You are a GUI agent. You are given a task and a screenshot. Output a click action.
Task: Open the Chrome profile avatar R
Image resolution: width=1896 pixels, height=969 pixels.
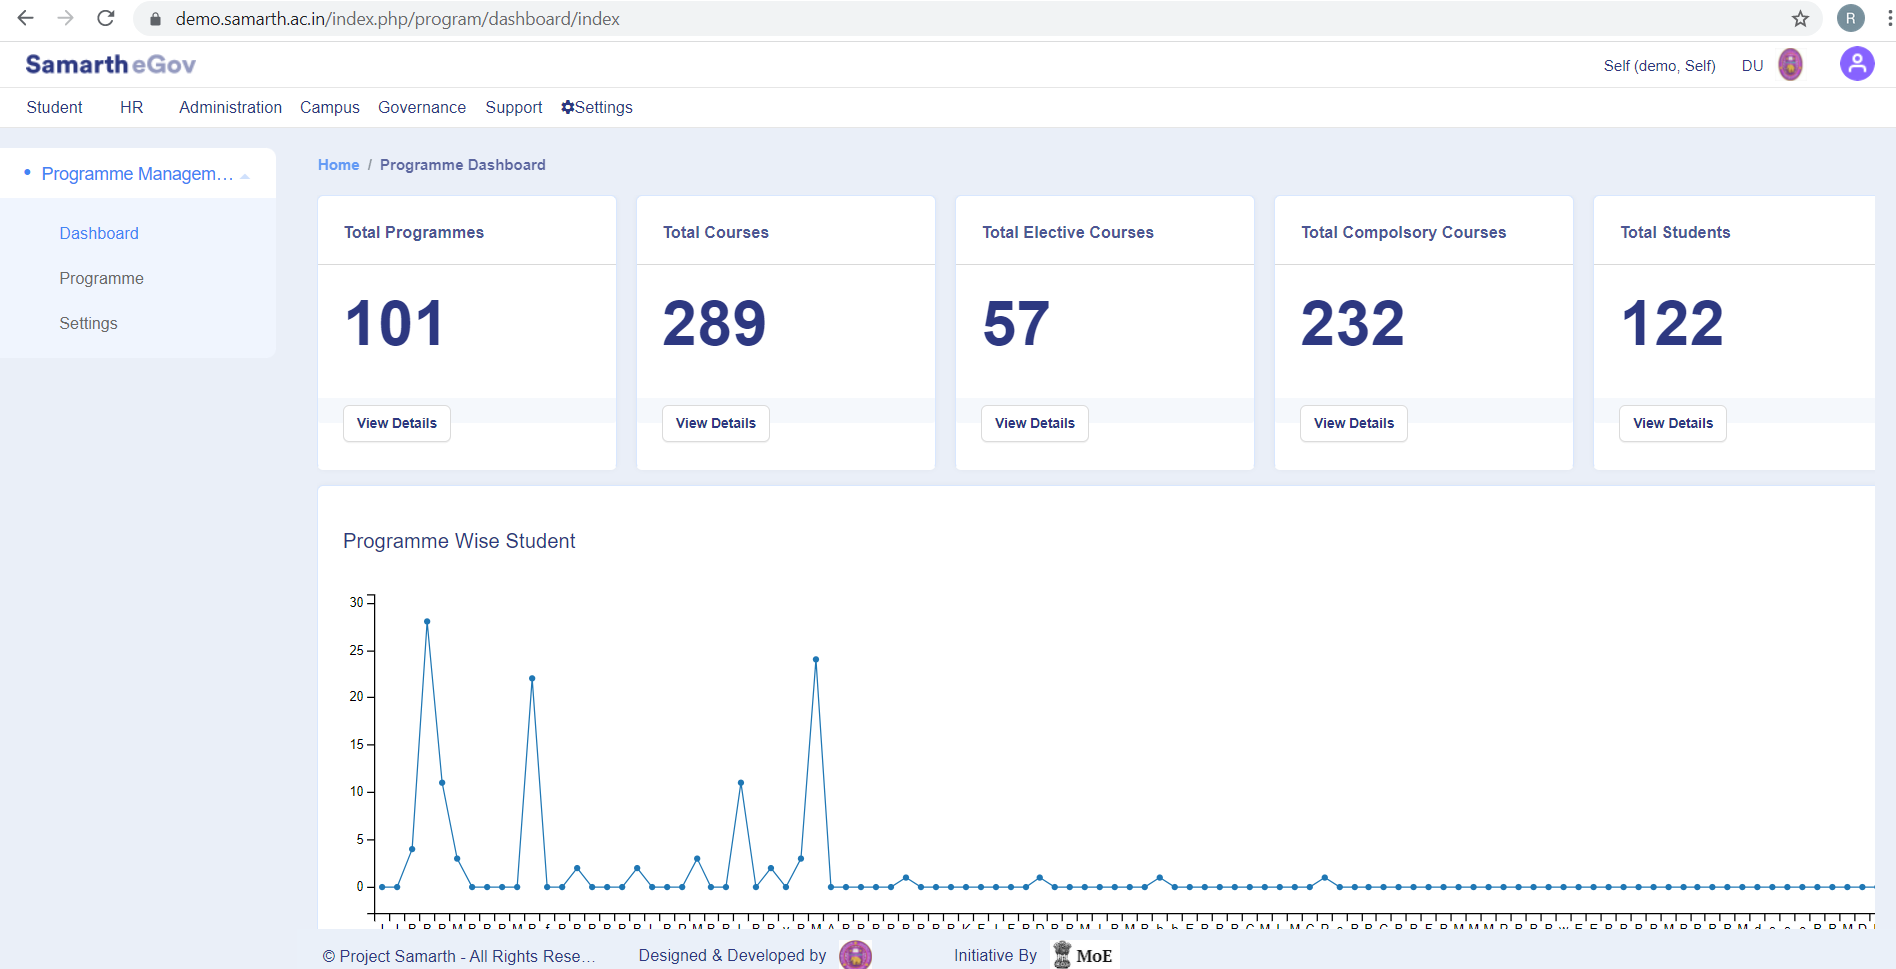[x=1850, y=18]
